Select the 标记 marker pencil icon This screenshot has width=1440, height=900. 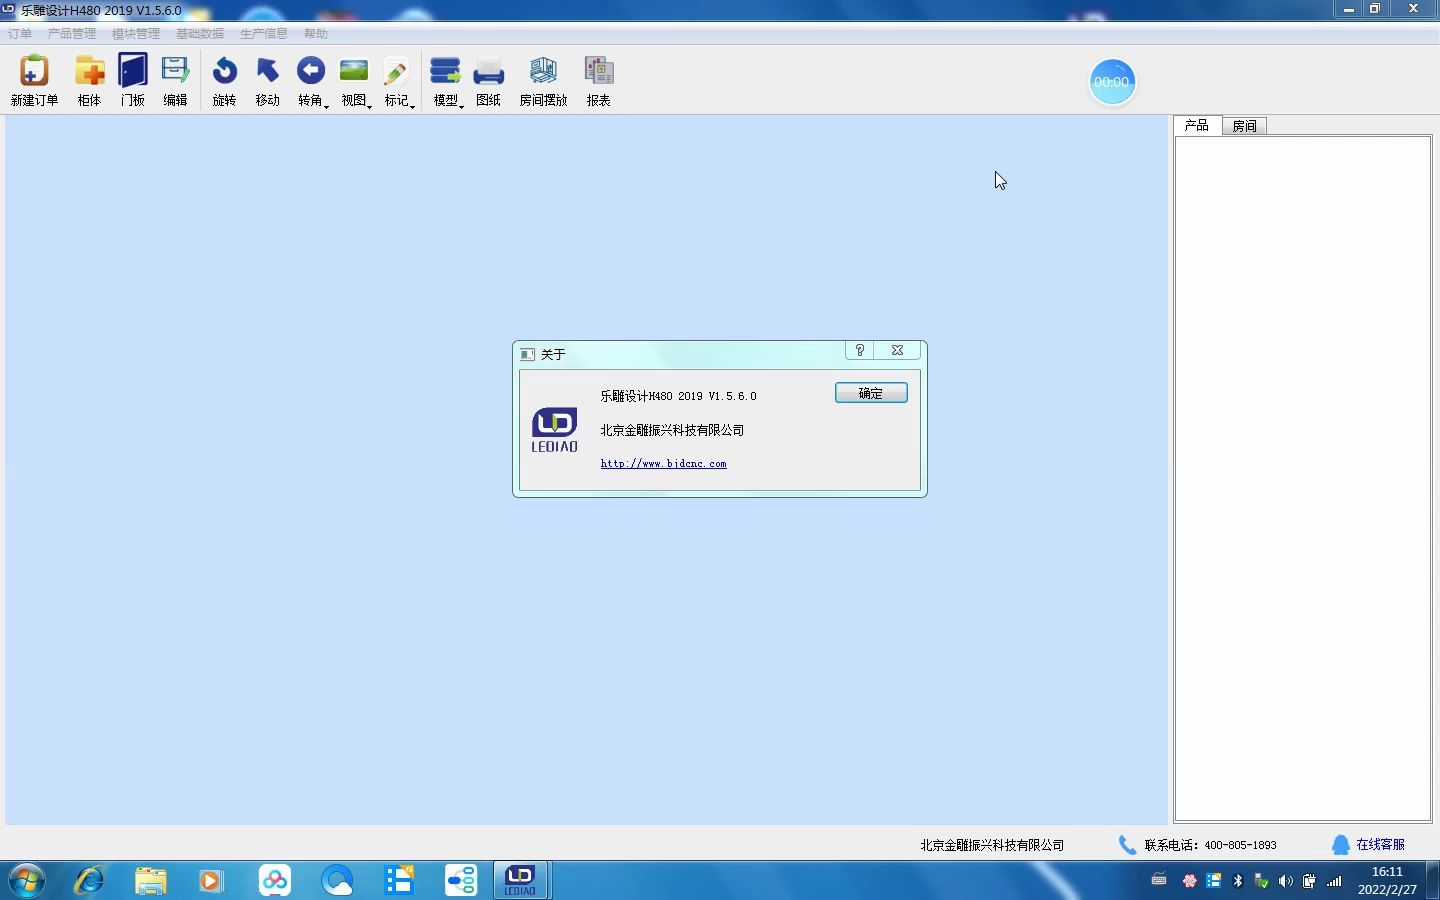396,72
